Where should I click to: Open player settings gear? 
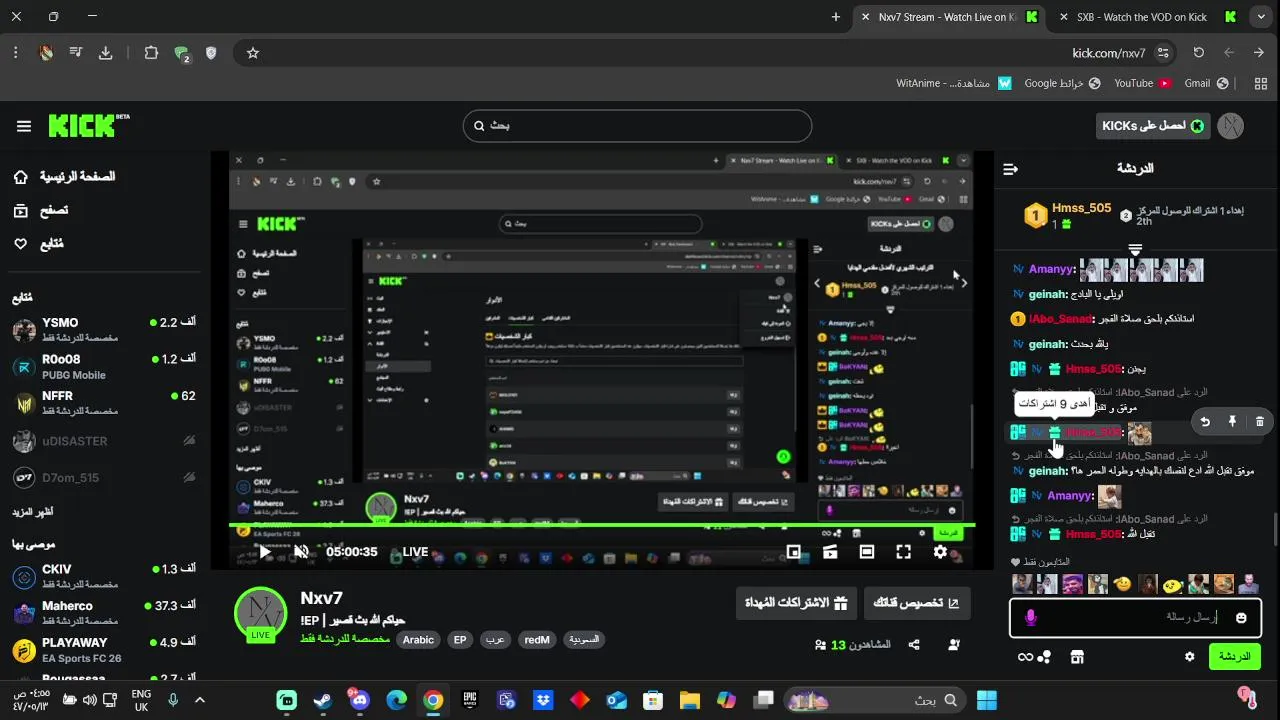point(940,552)
